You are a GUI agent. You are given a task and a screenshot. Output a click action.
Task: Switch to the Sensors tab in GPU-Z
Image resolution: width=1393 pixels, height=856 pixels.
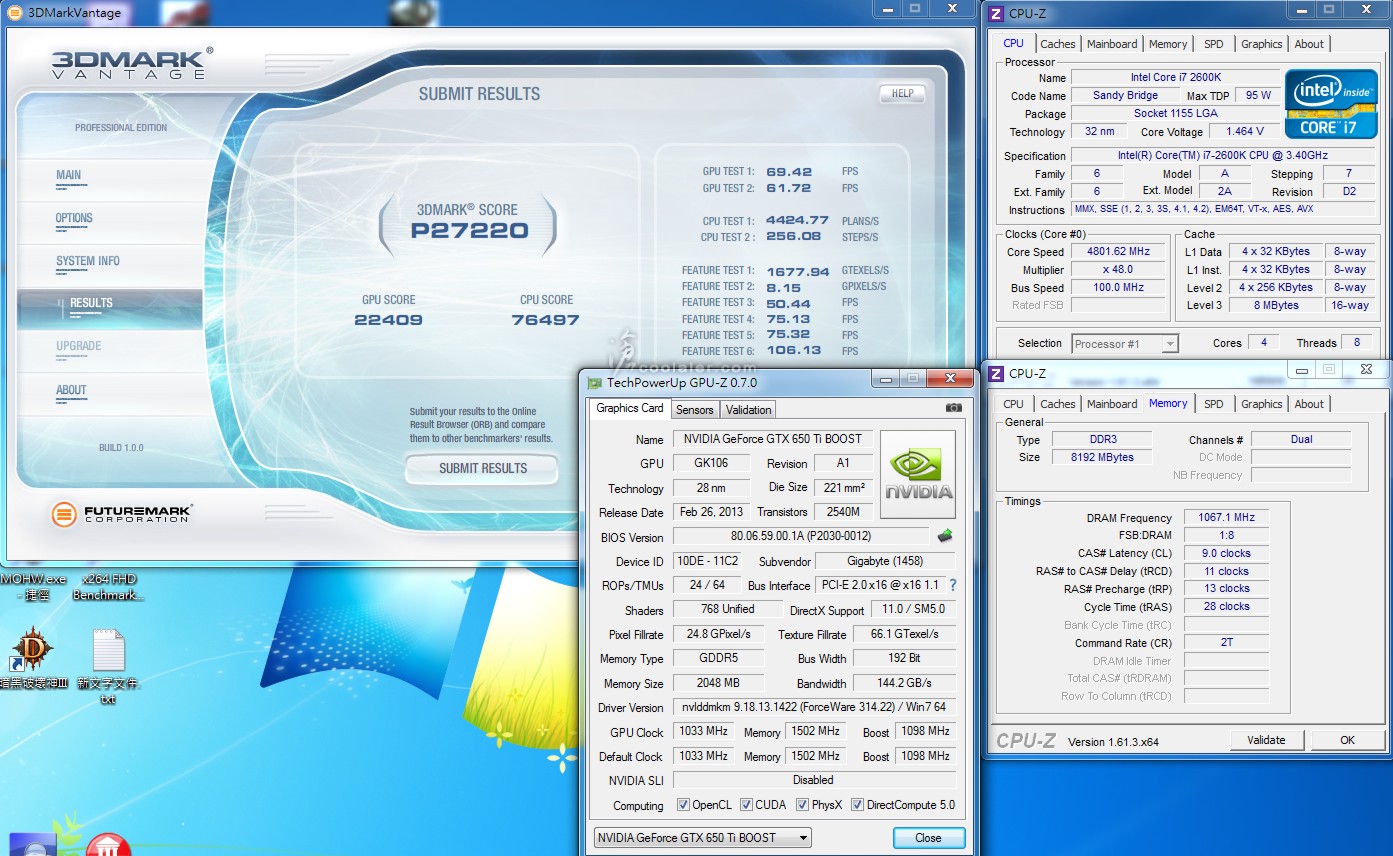694,410
